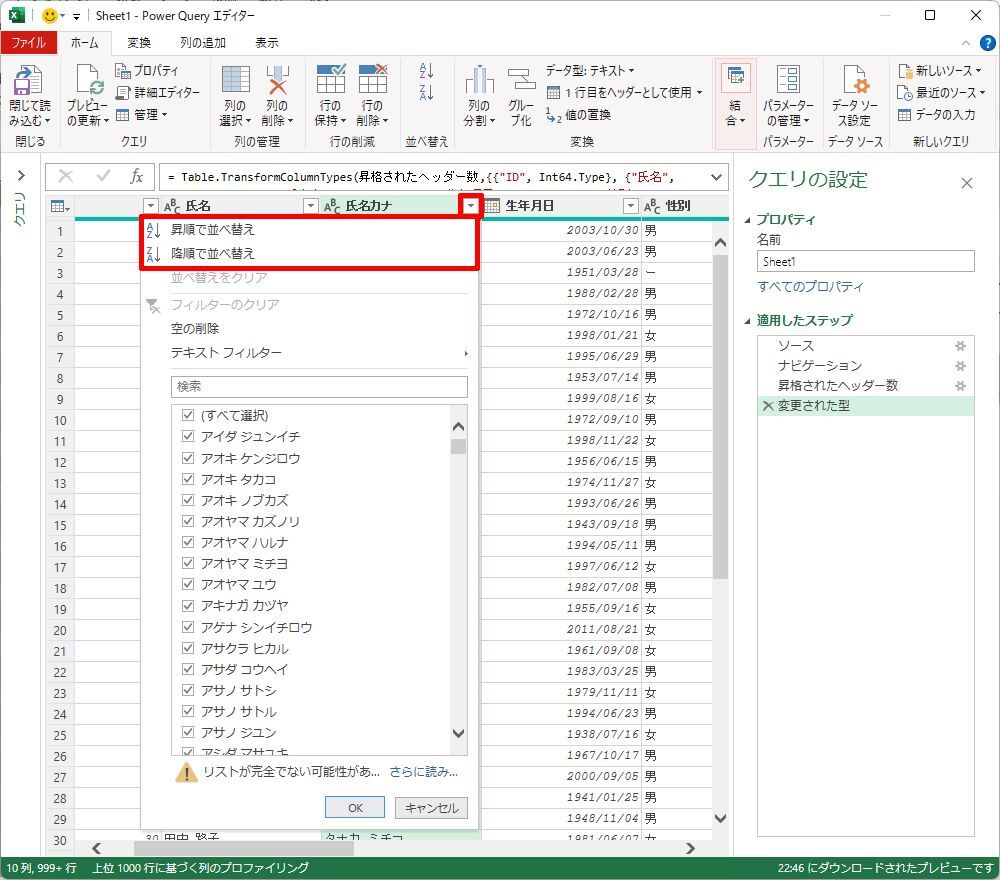Expand the formula bar chevron
The image size is (1000, 880).
(x=716, y=177)
